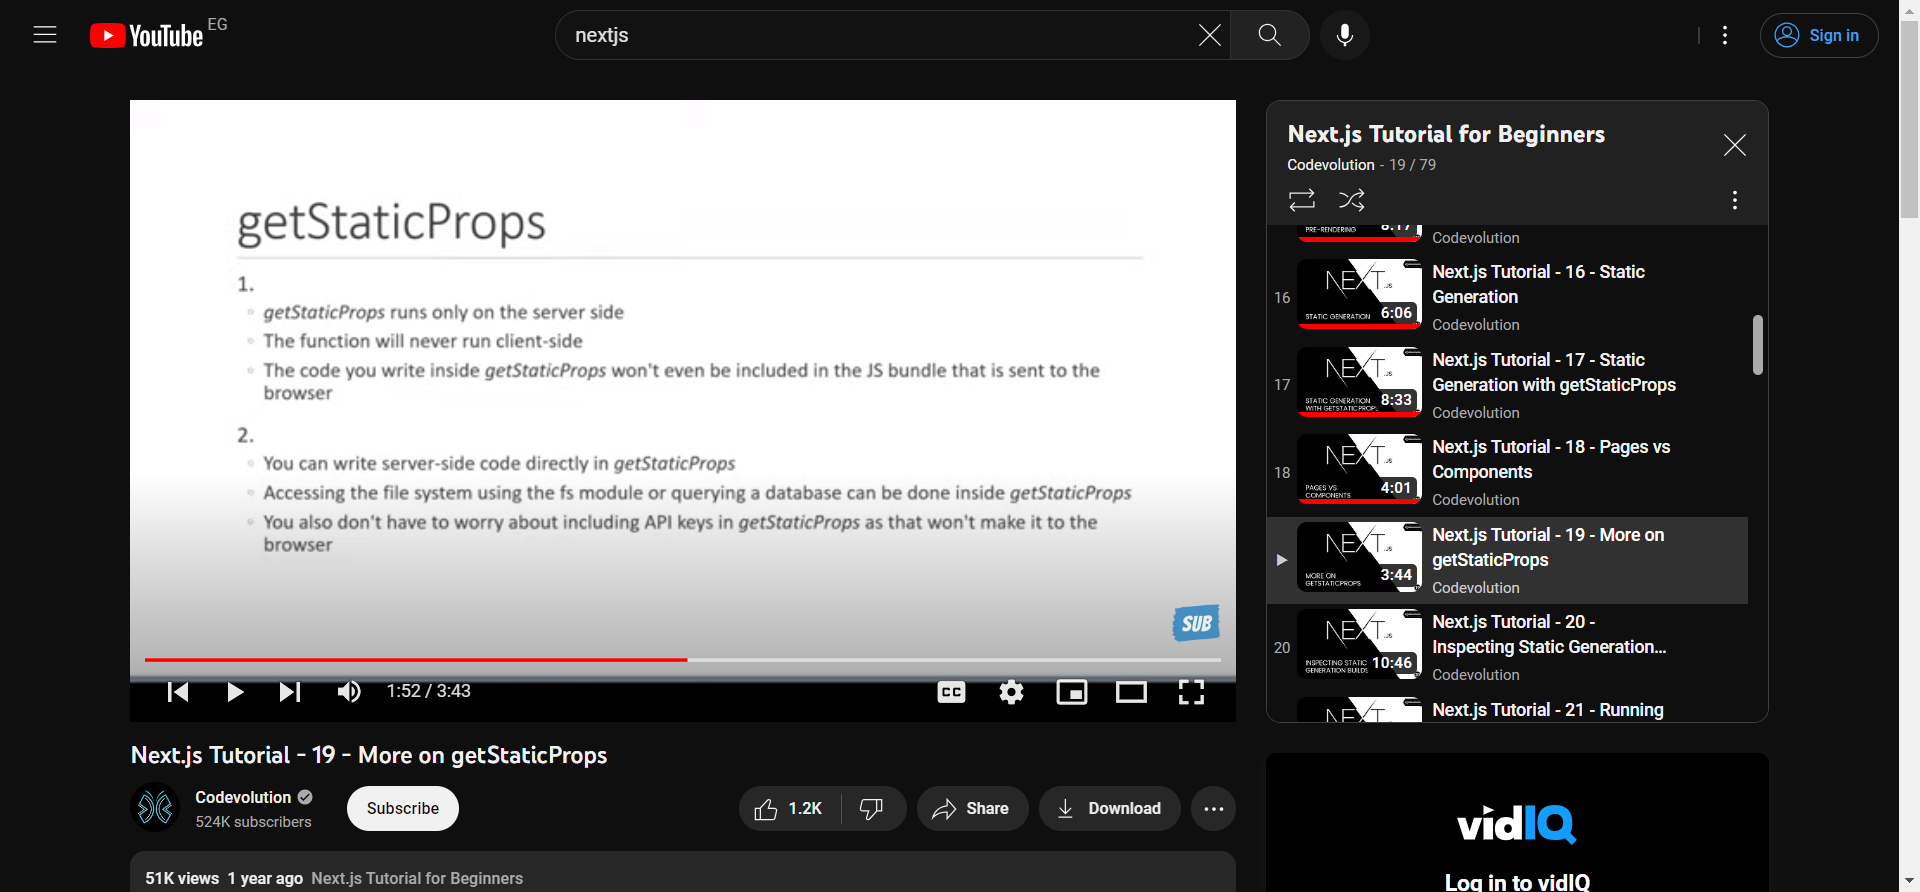Click the Sign in button
Screen dimensions: 1920x892
[1818, 35]
